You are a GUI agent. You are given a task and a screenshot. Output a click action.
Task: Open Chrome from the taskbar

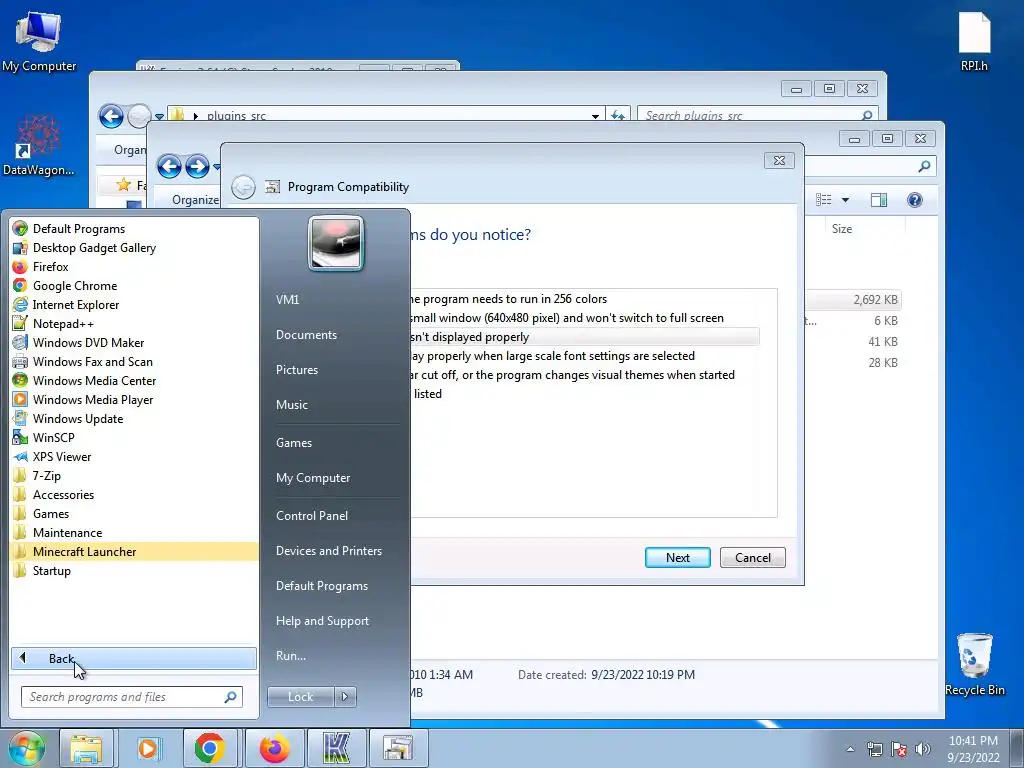tap(209, 748)
